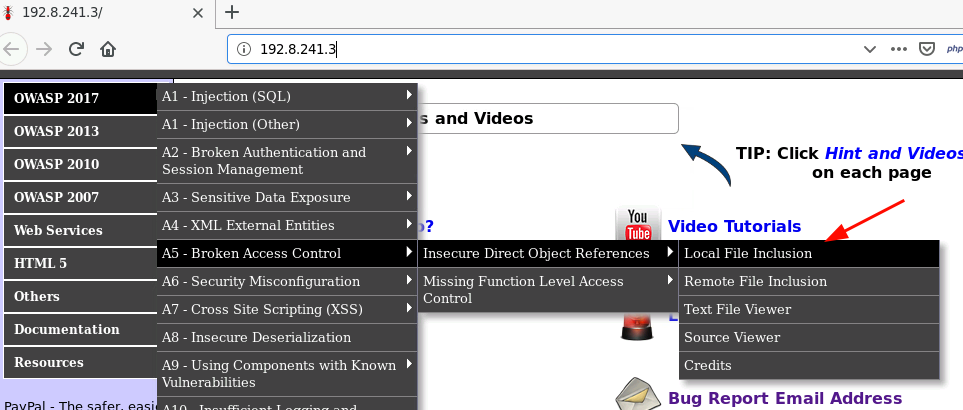Select A8 - Insecure Deserialization
Image resolution: width=963 pixels, height=410 pixels.
click(287, 338)
